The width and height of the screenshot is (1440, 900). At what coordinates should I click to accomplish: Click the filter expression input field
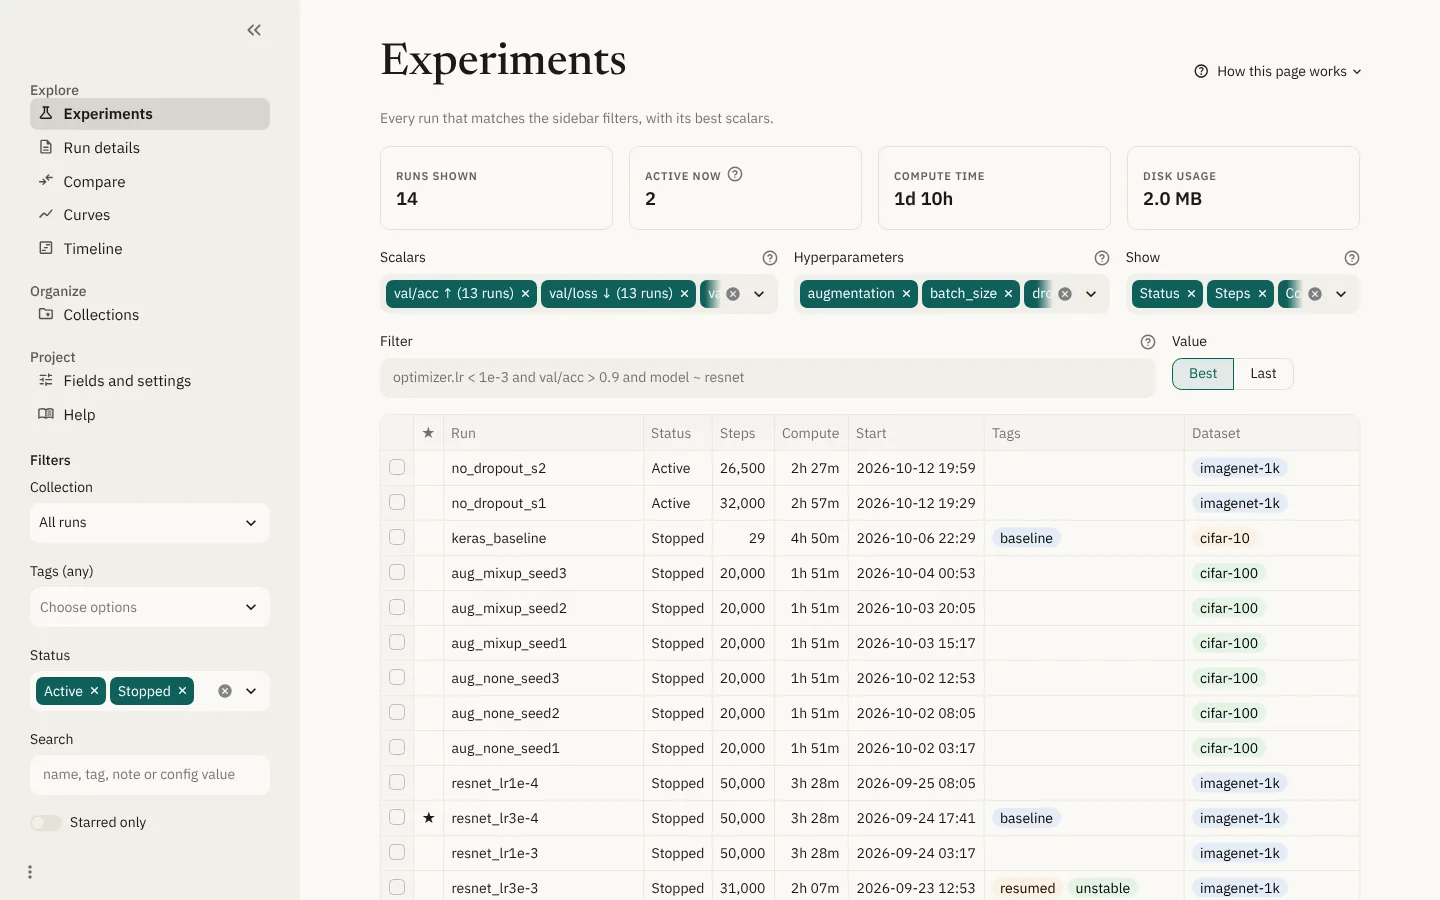767,378
